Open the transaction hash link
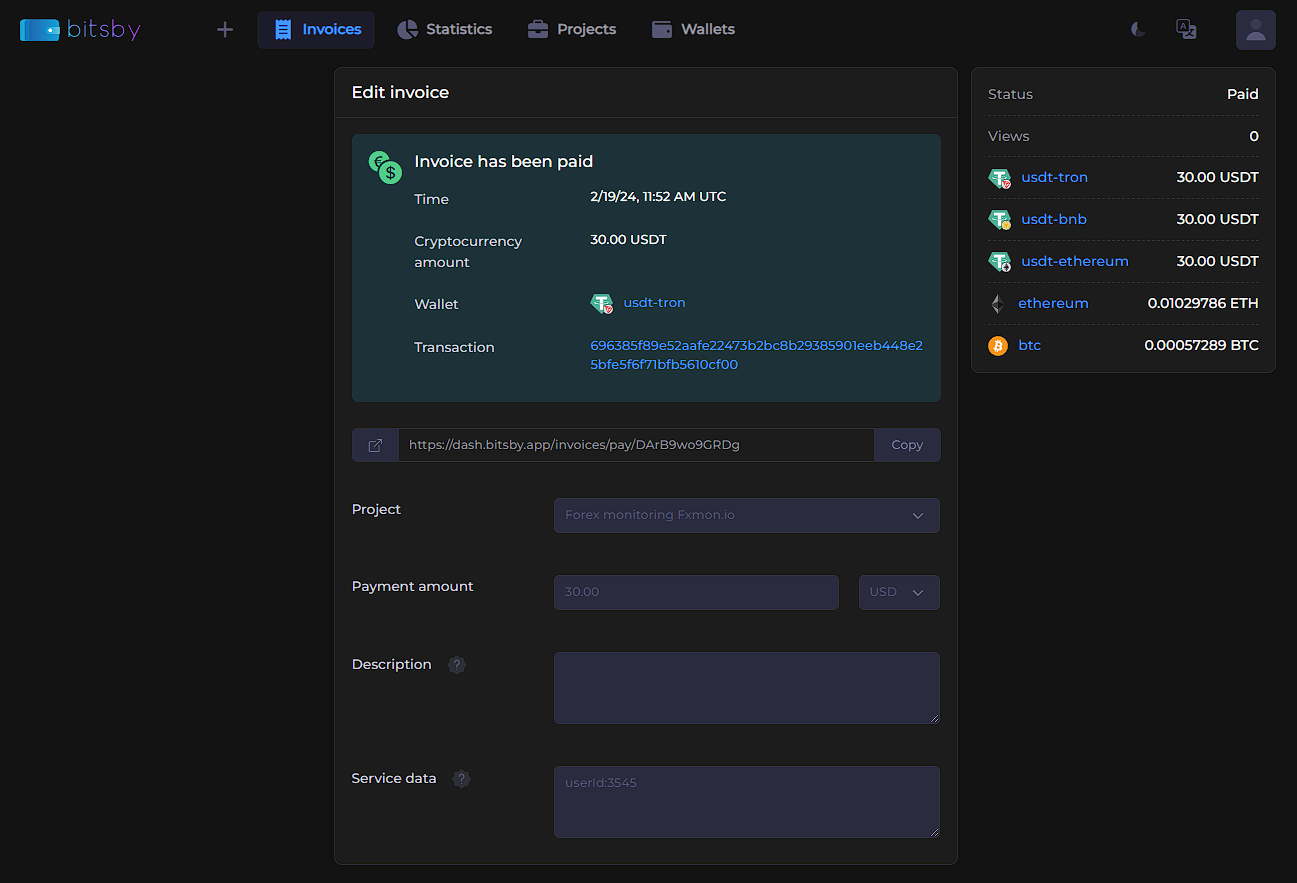 [x=756, y=355]
